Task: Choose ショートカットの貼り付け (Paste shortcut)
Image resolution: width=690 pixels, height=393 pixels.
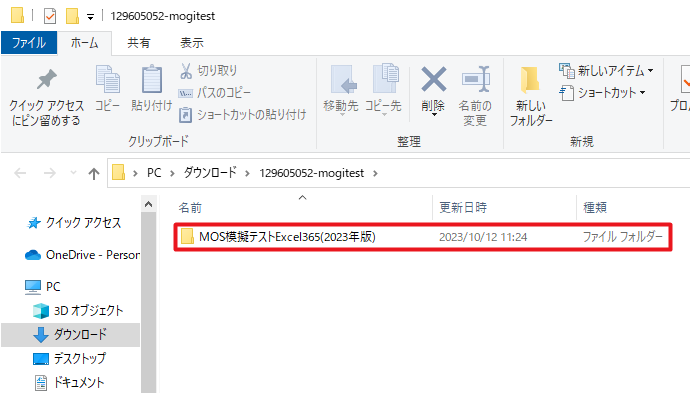Action: pyautogui.click(x=242, y=115)
